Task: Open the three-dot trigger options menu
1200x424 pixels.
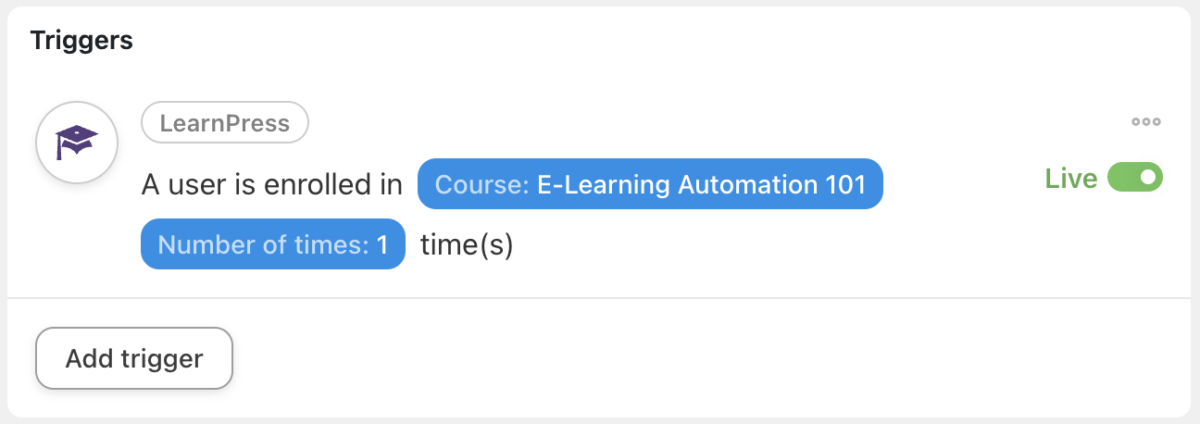Action: tap(1146, 122)
